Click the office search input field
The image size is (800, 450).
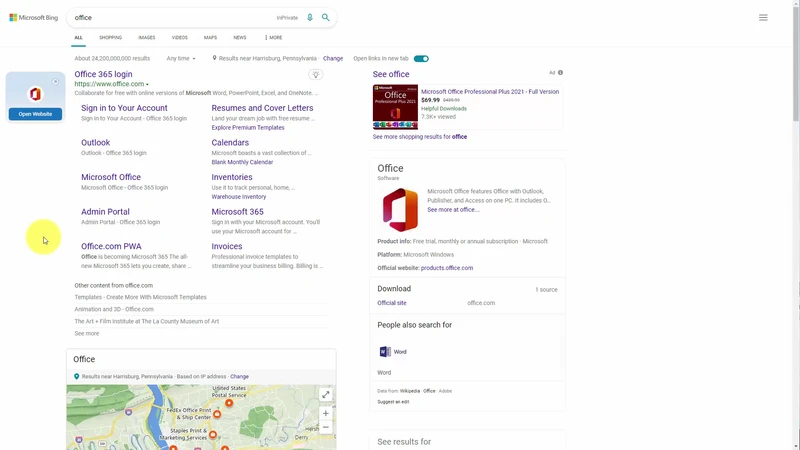(x=173, y=17)
